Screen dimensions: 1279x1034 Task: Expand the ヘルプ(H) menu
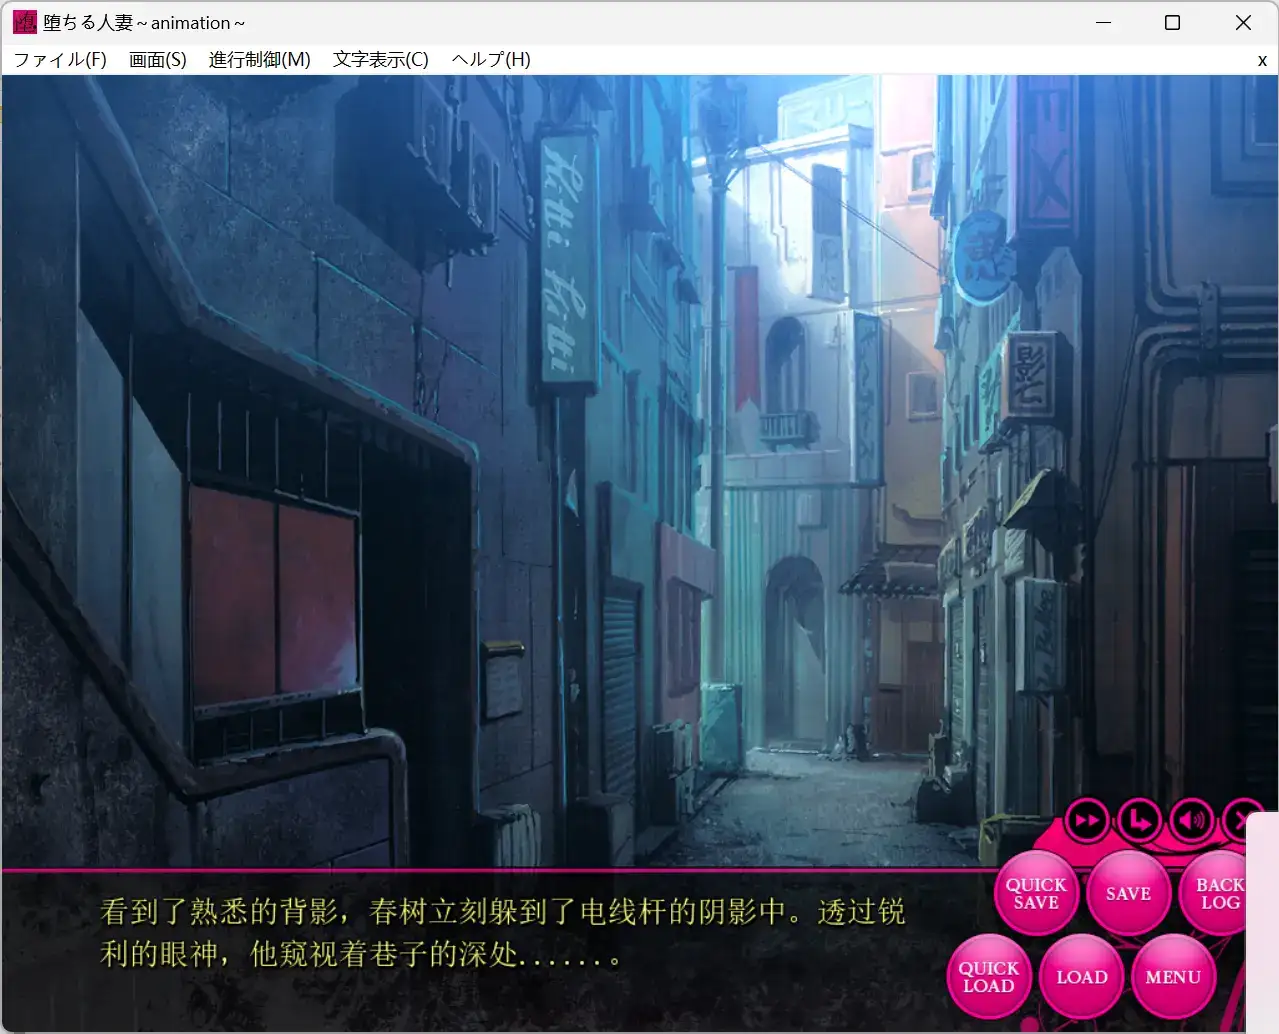pos(491,60)
